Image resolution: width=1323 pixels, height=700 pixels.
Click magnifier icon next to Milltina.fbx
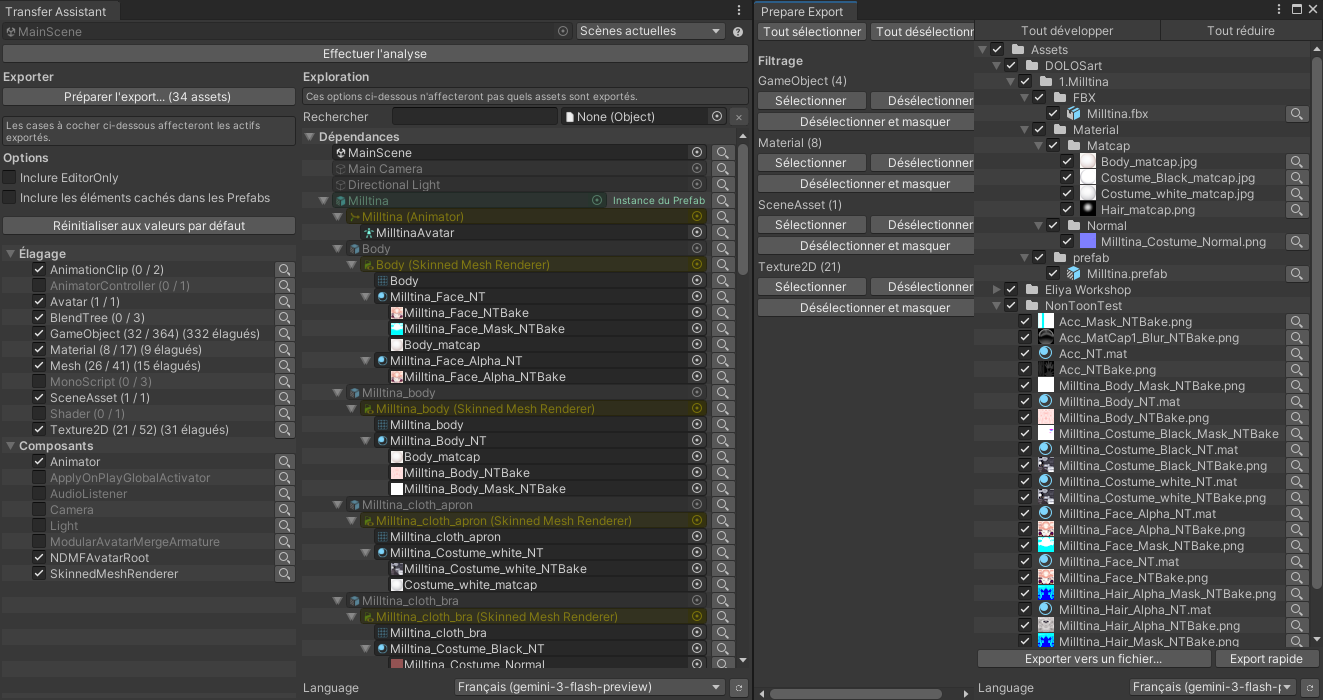[1297, 114]
